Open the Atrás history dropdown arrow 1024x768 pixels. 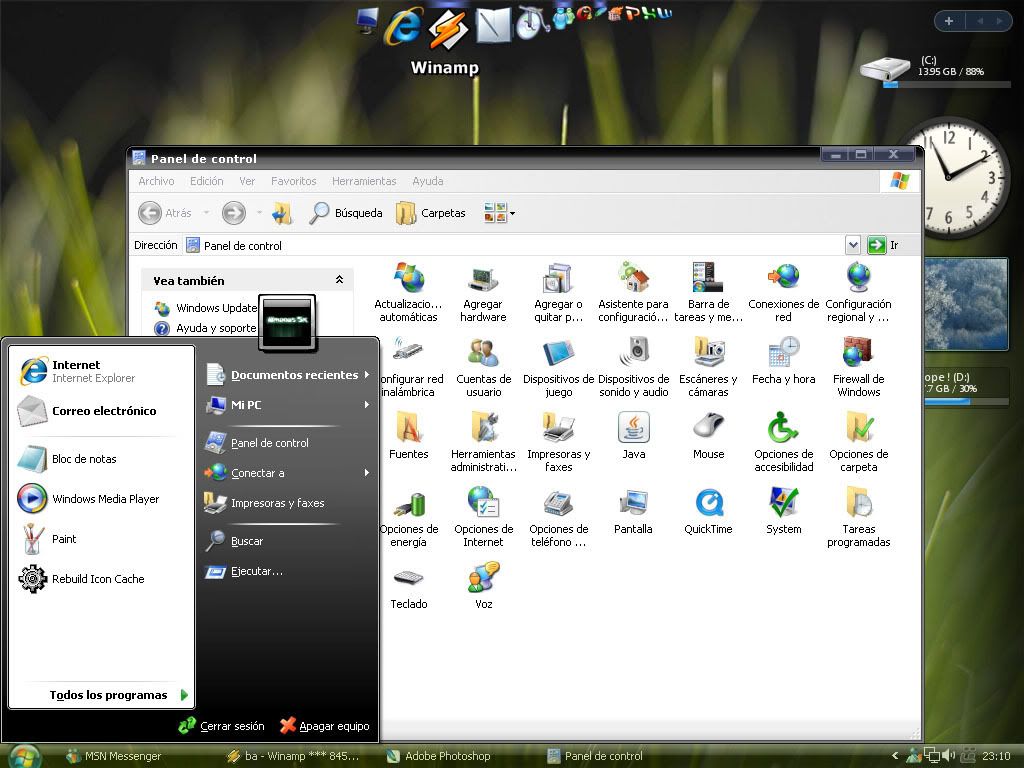[206, 213]
